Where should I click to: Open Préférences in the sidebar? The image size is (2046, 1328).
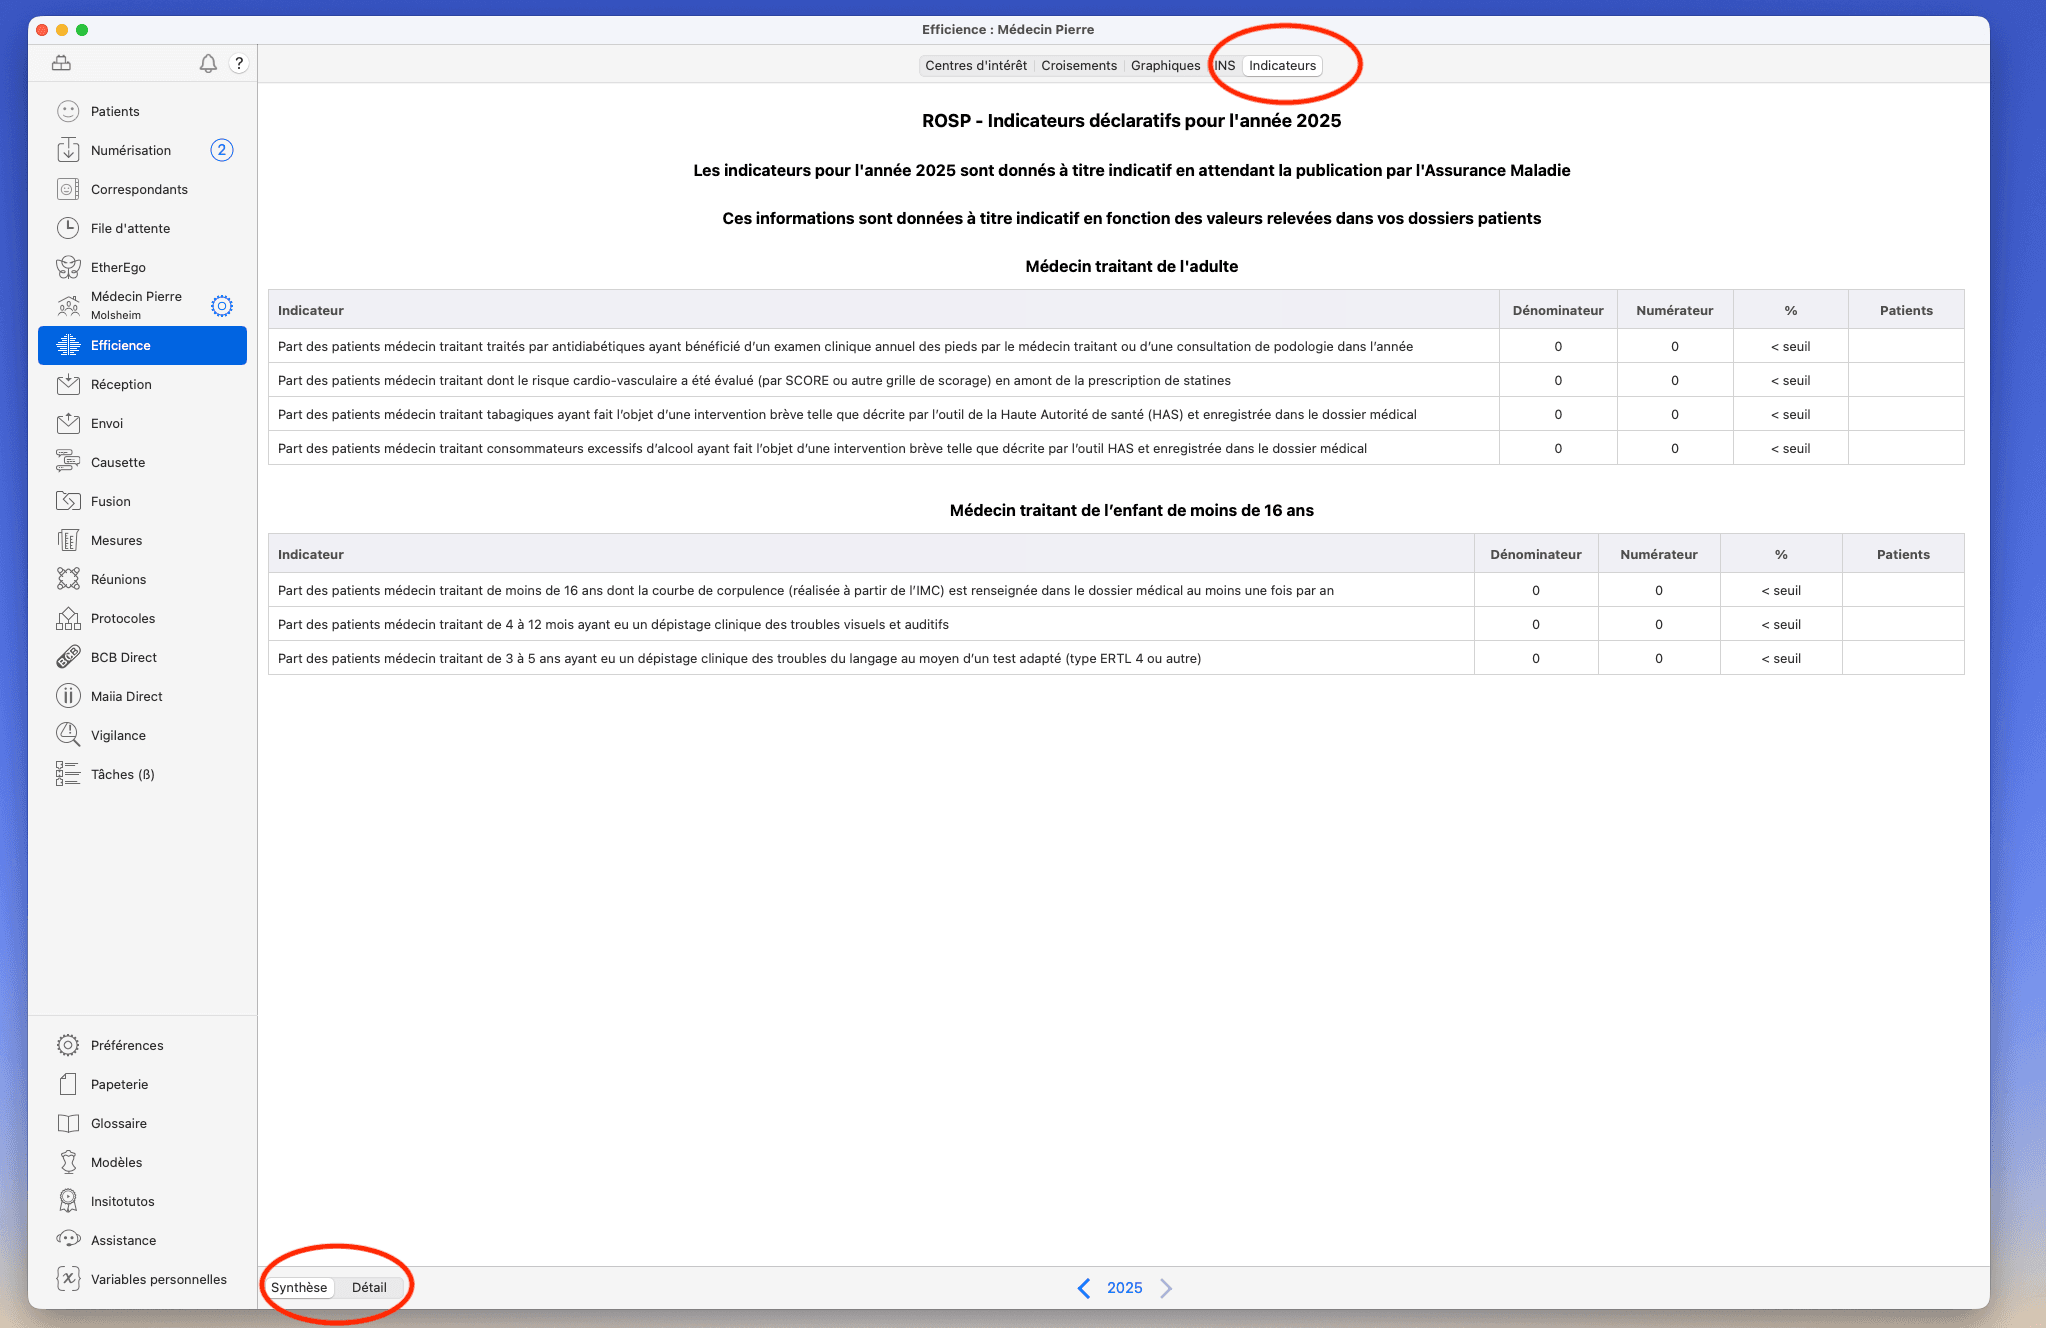pyautogui.click(x=127, y=1045)
